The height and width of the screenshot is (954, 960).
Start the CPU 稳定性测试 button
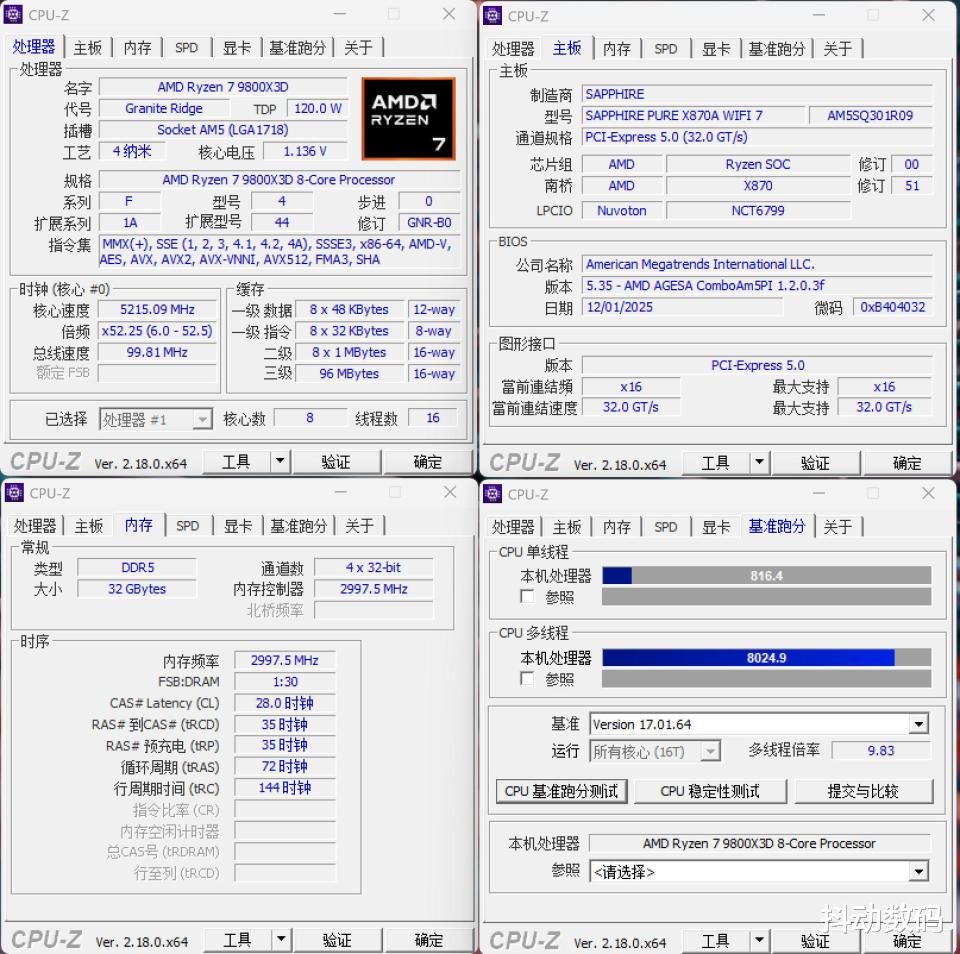point(710,791)
